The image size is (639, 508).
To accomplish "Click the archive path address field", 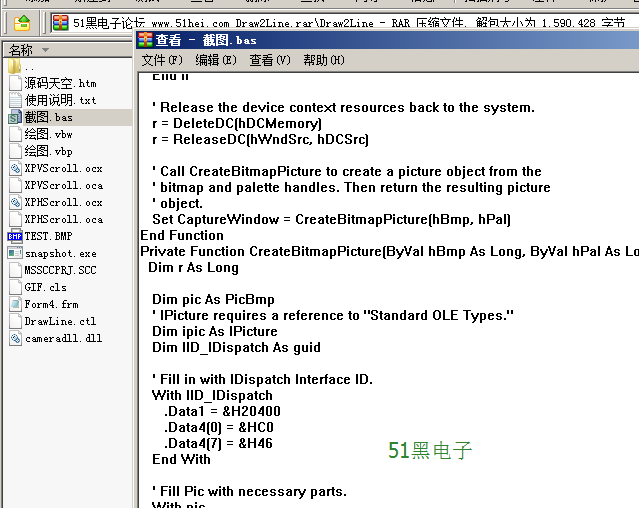I will (x=346, y=23).
